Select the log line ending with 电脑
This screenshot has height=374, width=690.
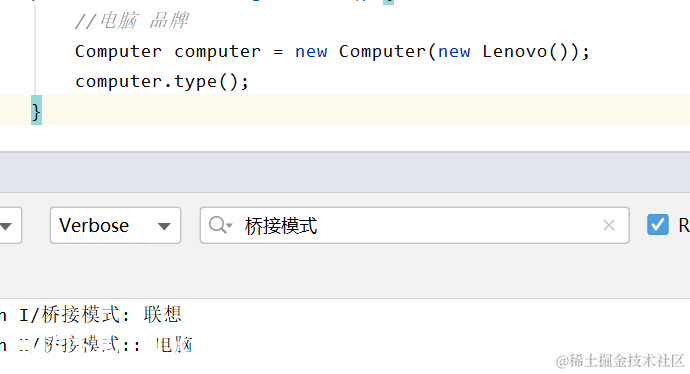(96, 345)
